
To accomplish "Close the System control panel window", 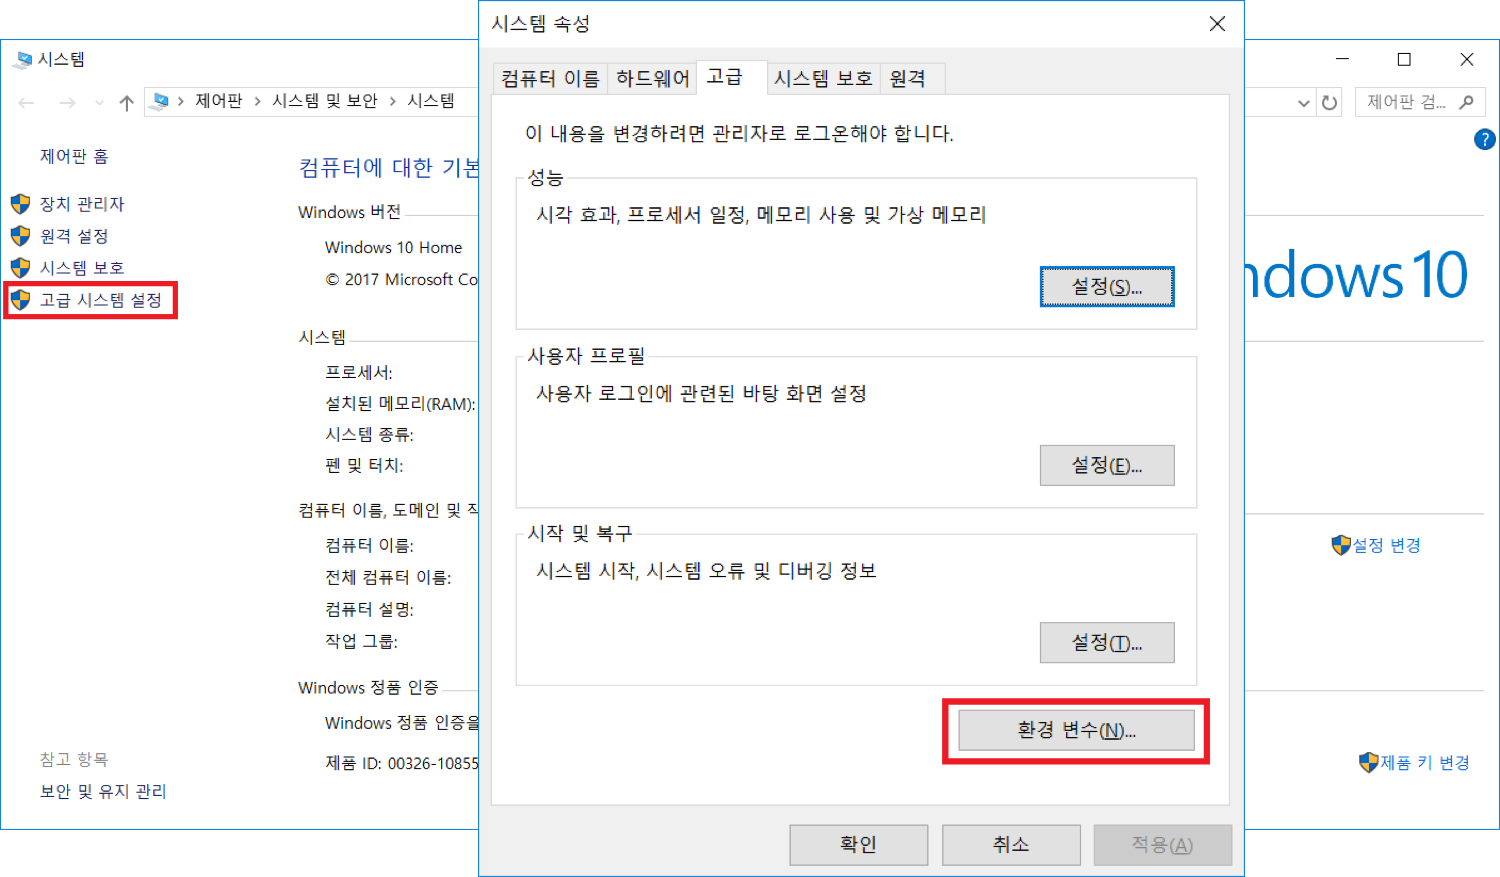I will tap(1467, 60).
